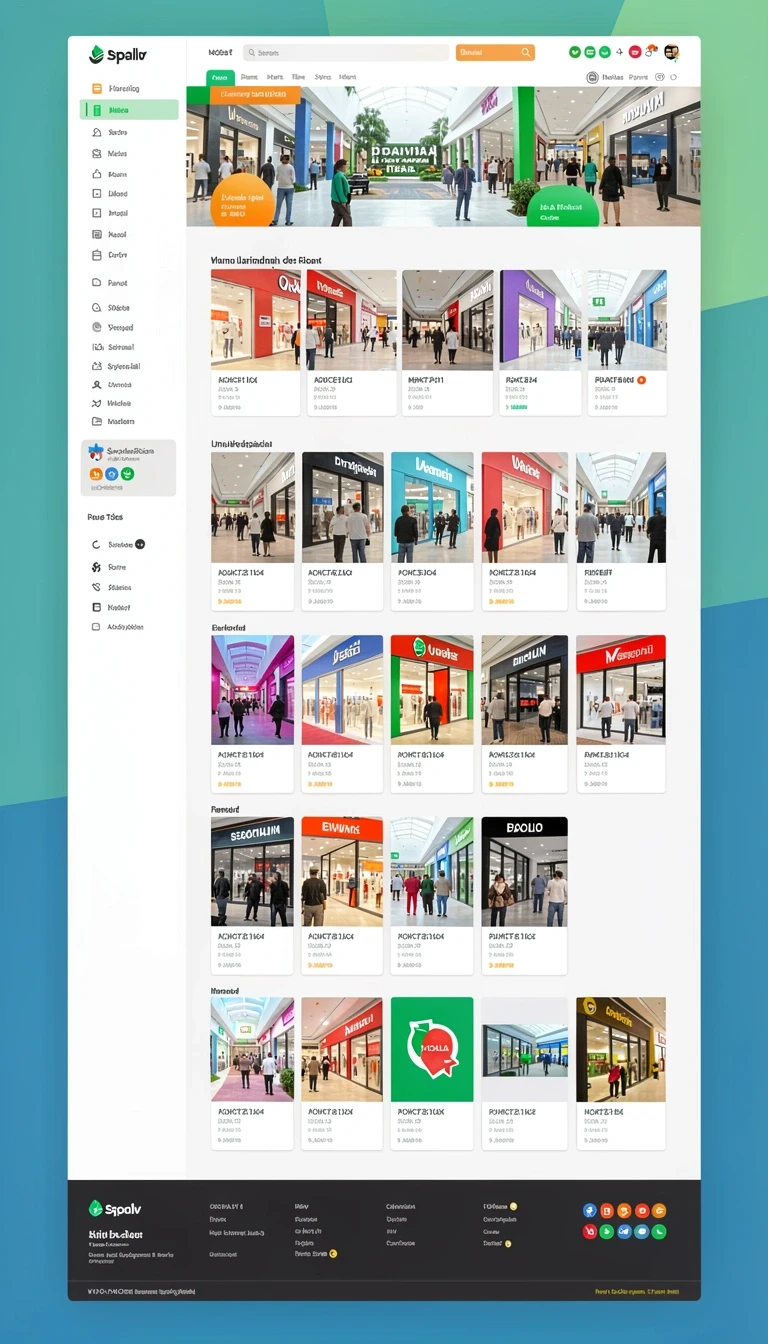The image size is (768, 1344).
Task: Open the green-and-red storefront card in the third row
Action: tap(432, 714)
